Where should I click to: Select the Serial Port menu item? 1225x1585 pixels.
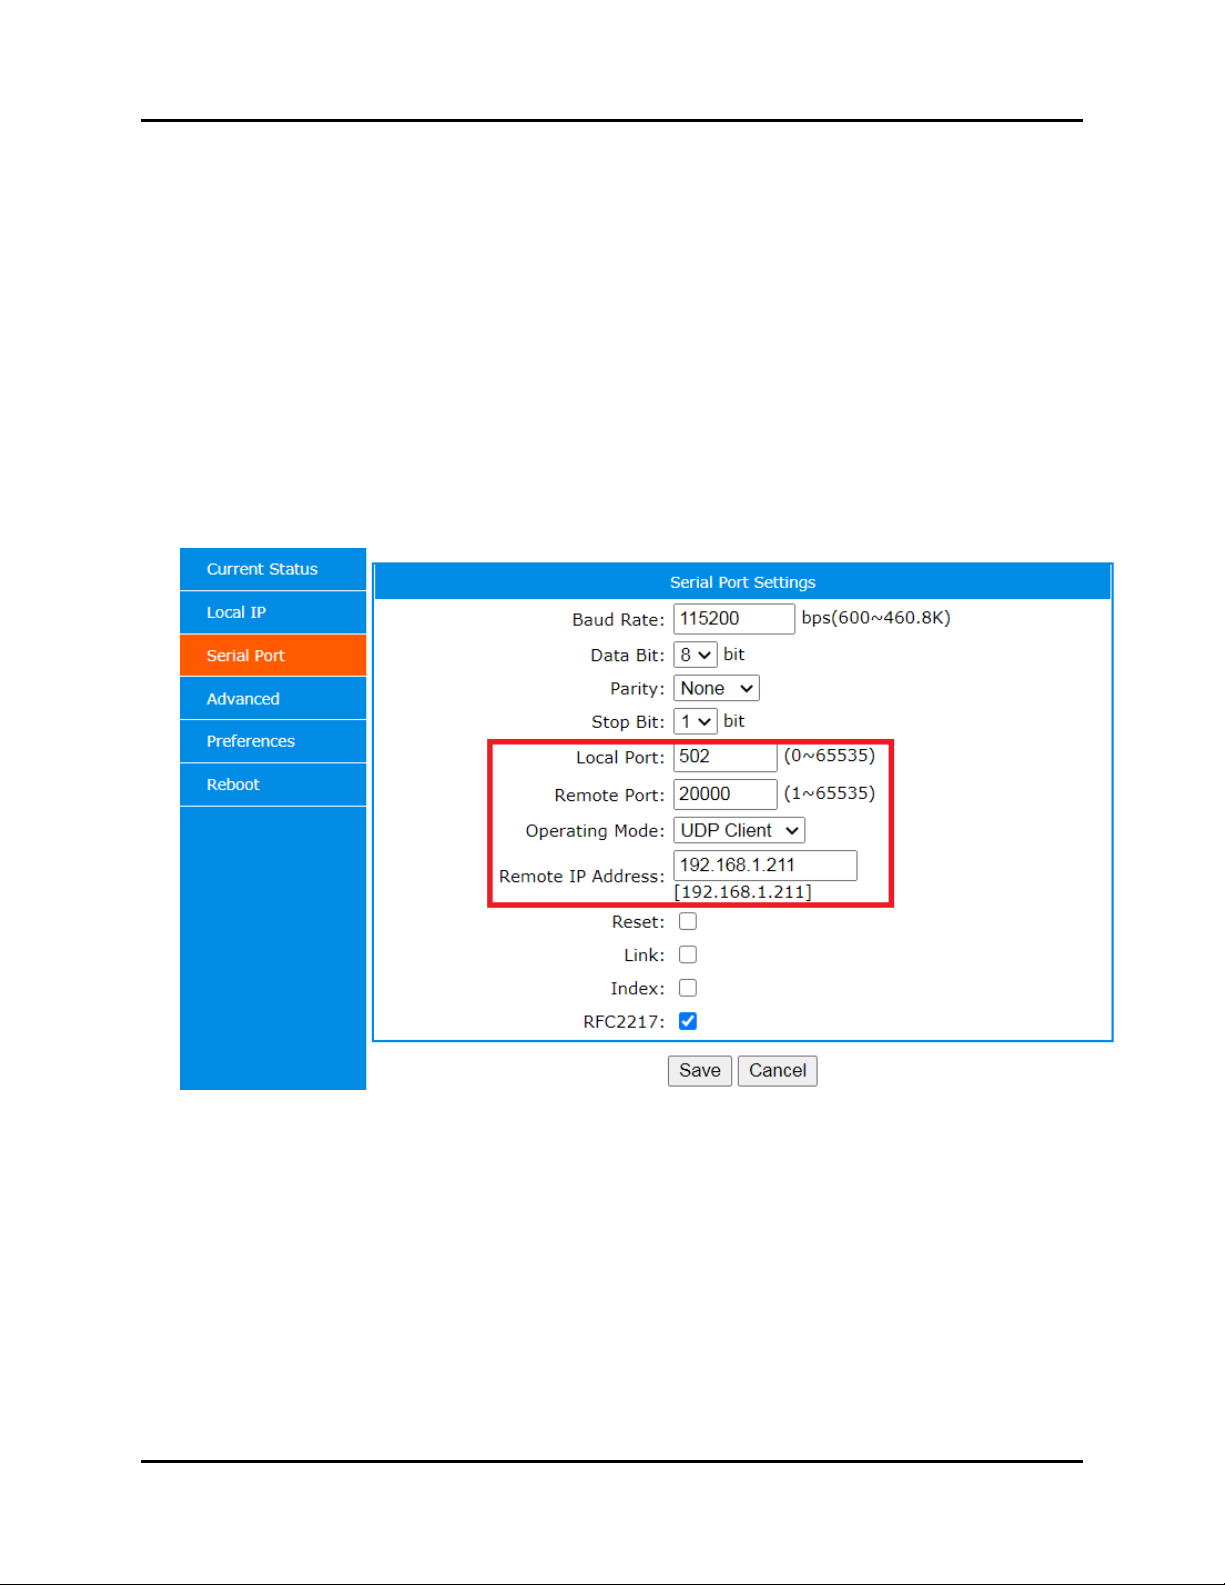pyautogui.click(x=272, y=655)
